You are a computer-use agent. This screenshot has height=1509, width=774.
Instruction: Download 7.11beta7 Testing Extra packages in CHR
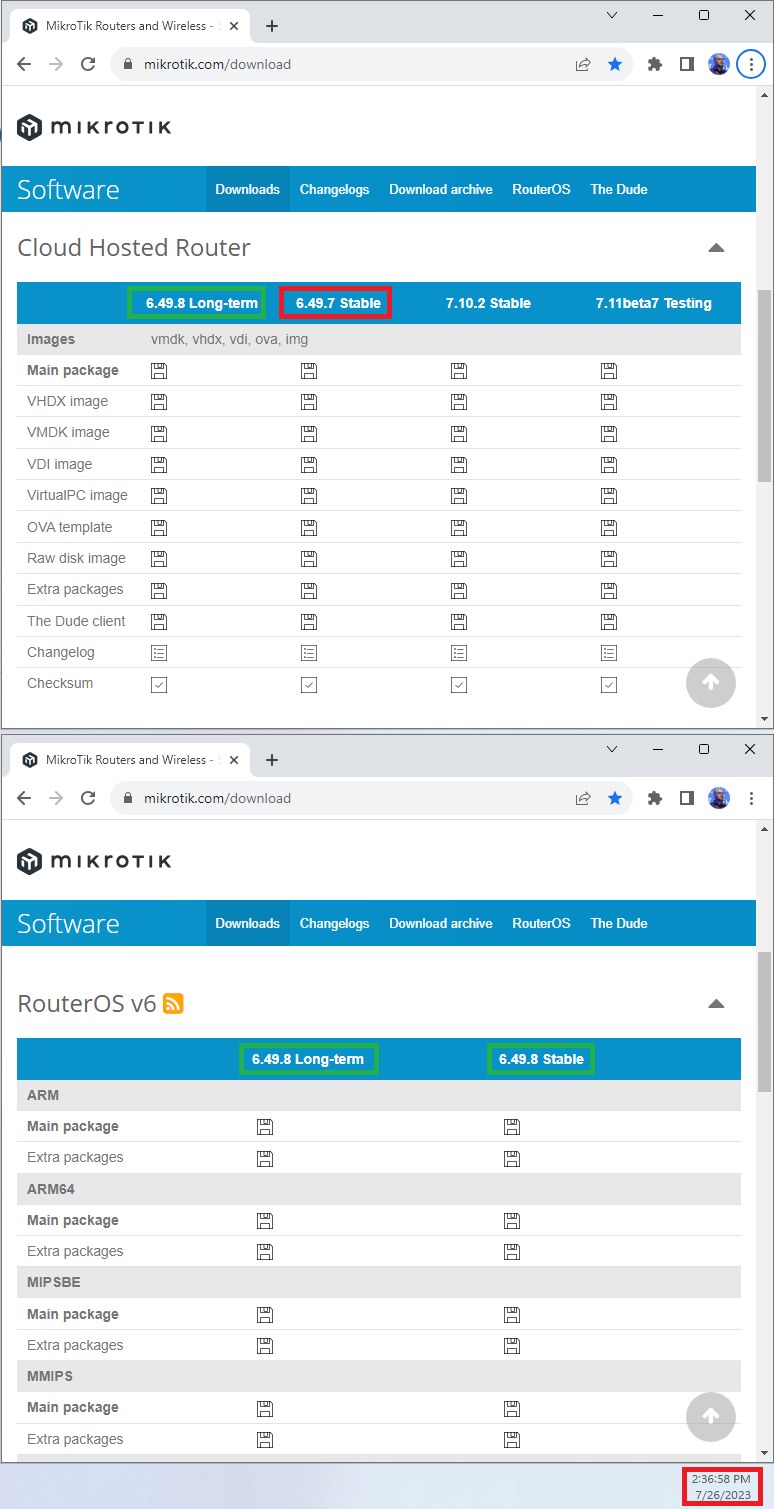(608, 590)
